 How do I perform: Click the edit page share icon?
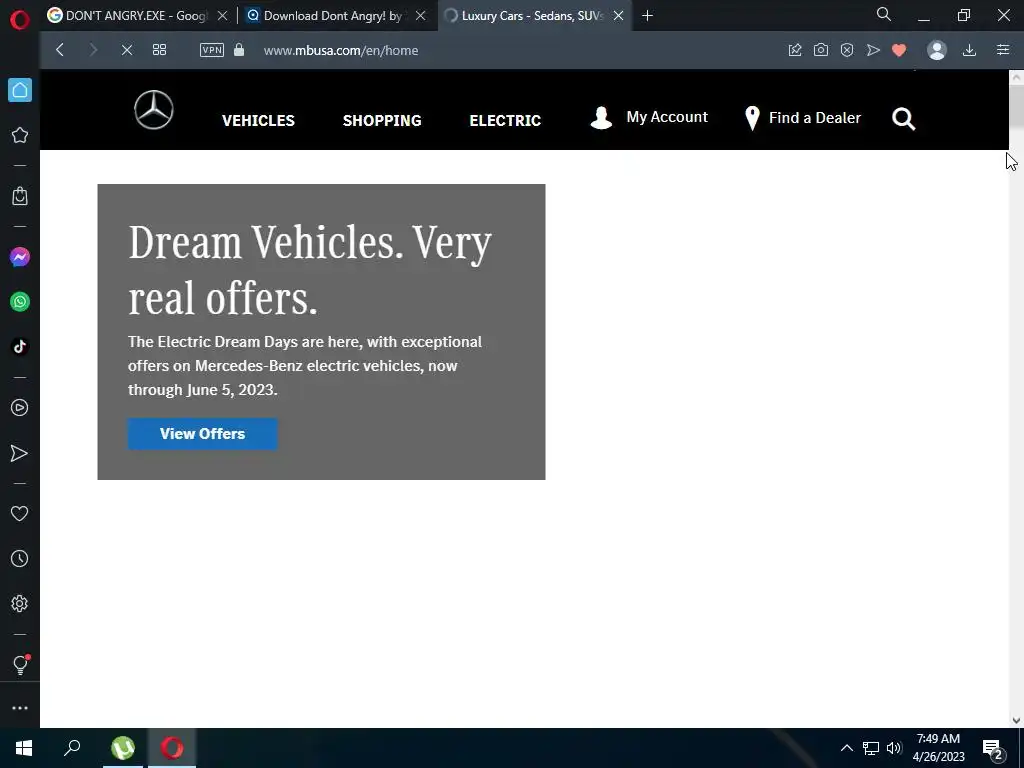[x=795, y=50]
